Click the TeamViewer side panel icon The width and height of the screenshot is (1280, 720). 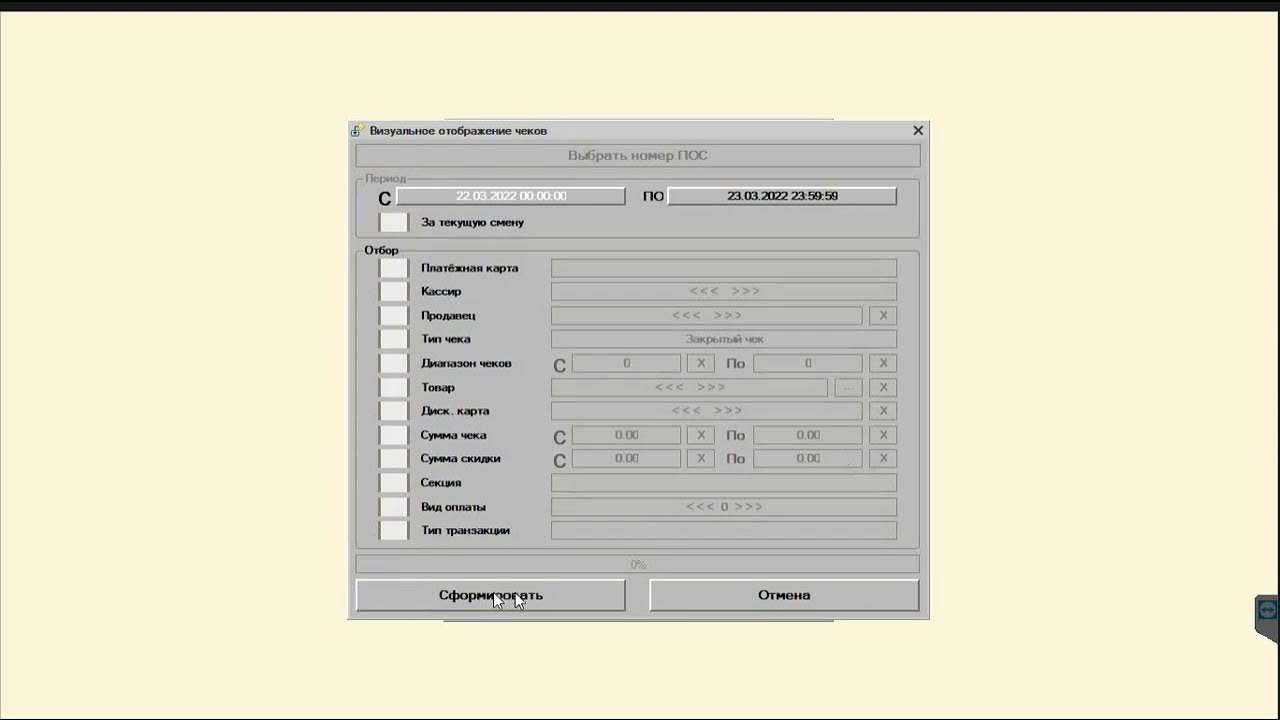pyautogui.click(x=1268, y=610)
